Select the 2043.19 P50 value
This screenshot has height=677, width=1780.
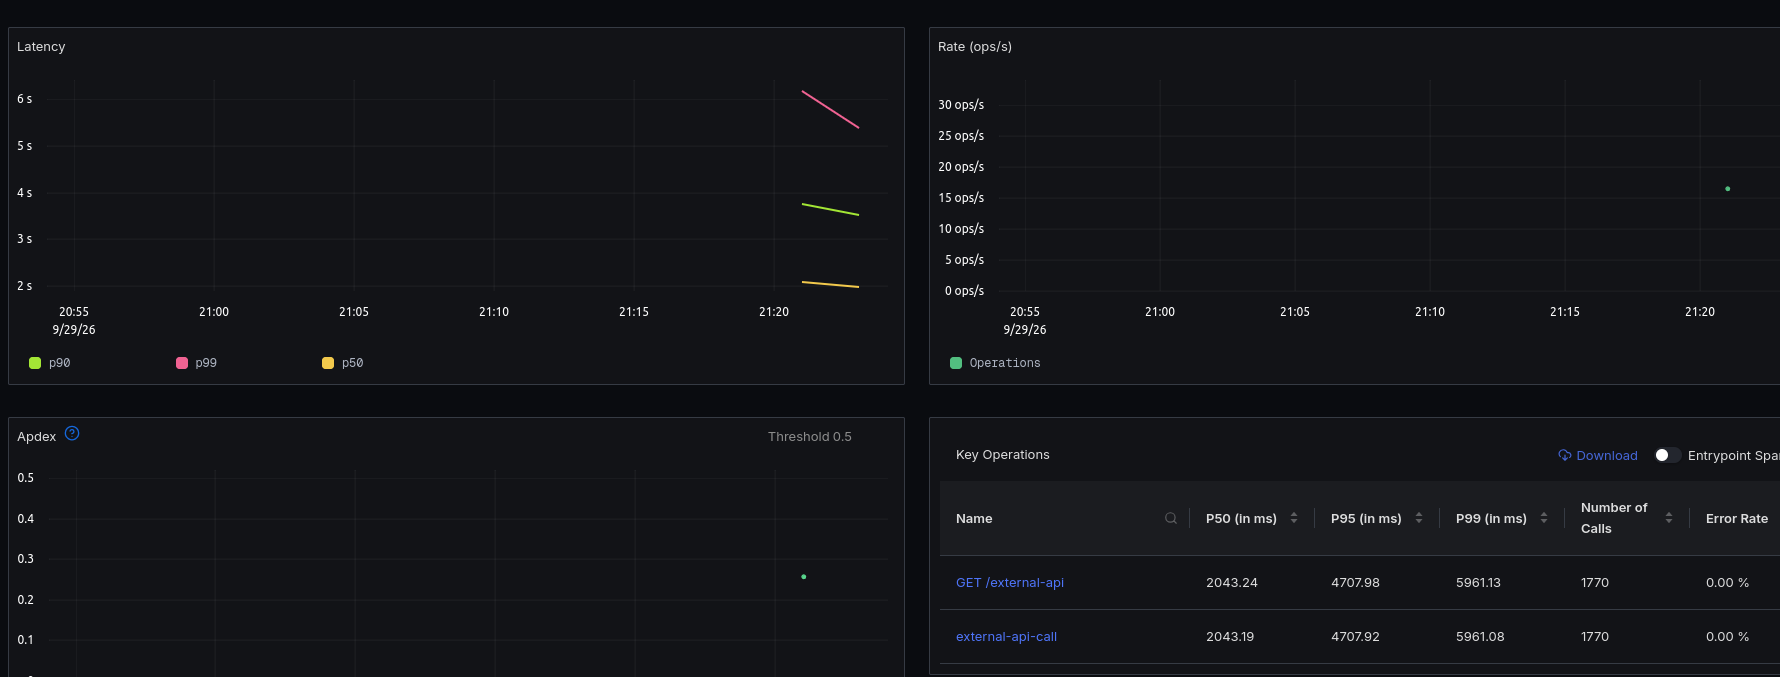(1230, 636)
